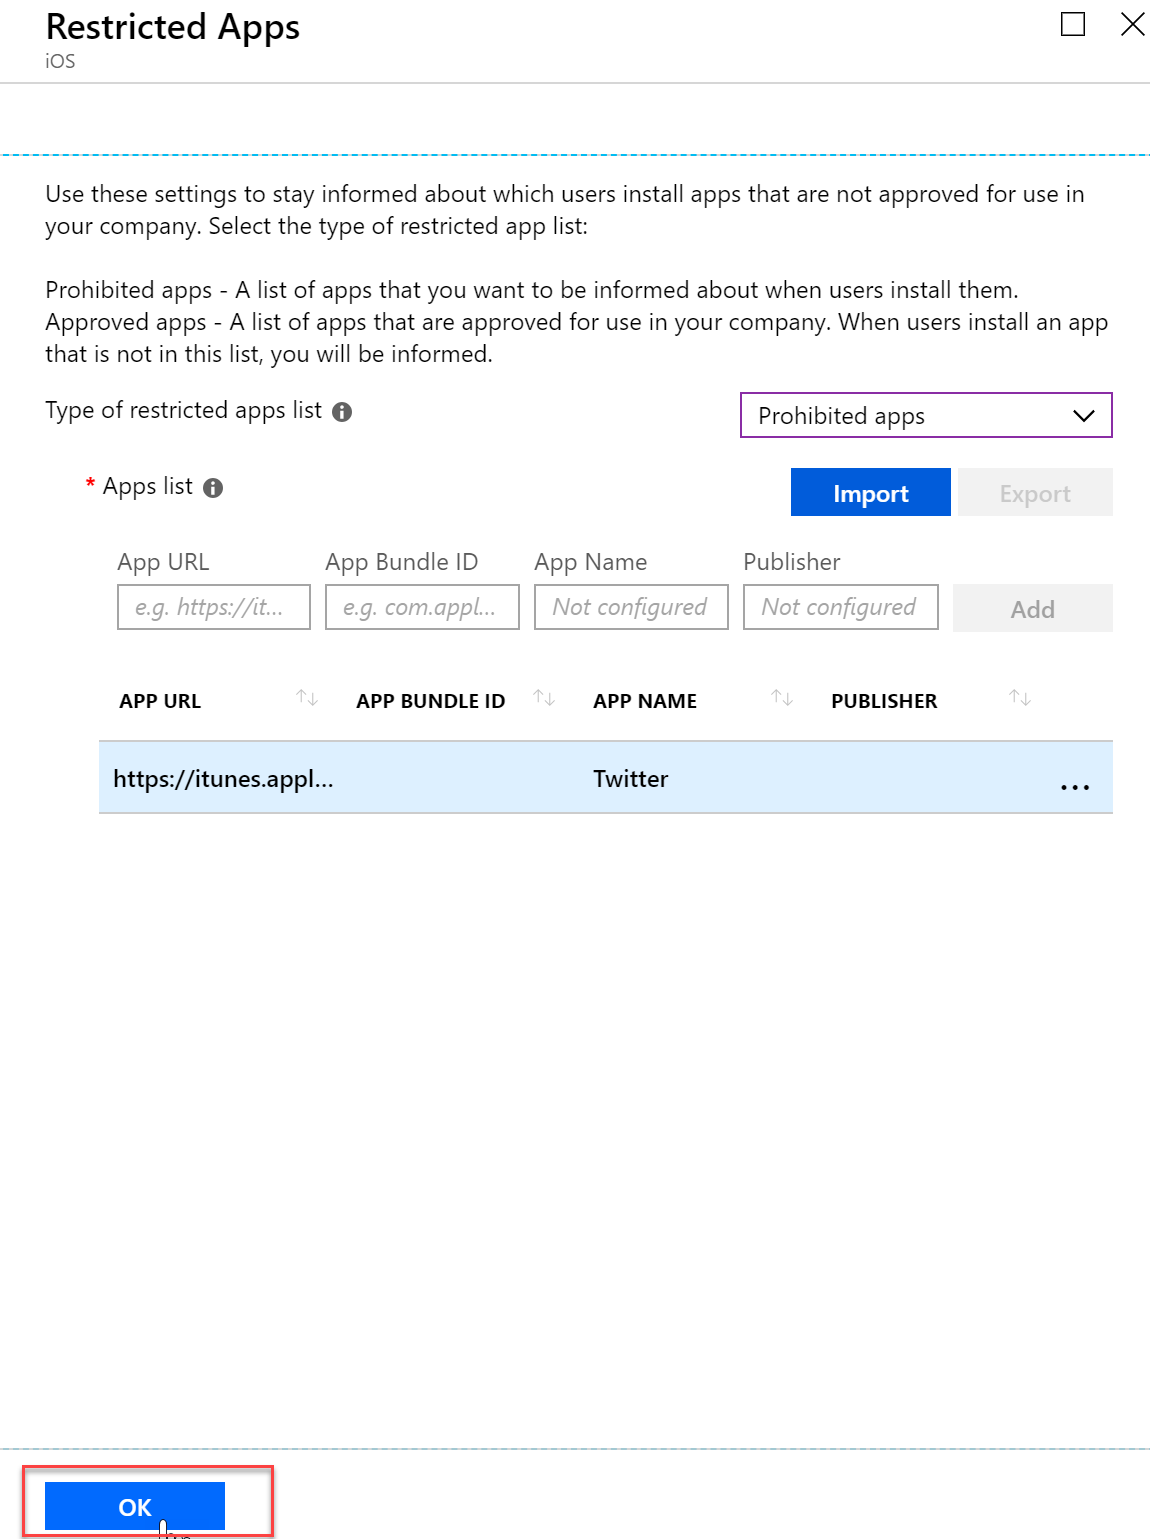1150x1539 pixels.
Task: Focus the App URL input field
Action: [x=214, y=607]
